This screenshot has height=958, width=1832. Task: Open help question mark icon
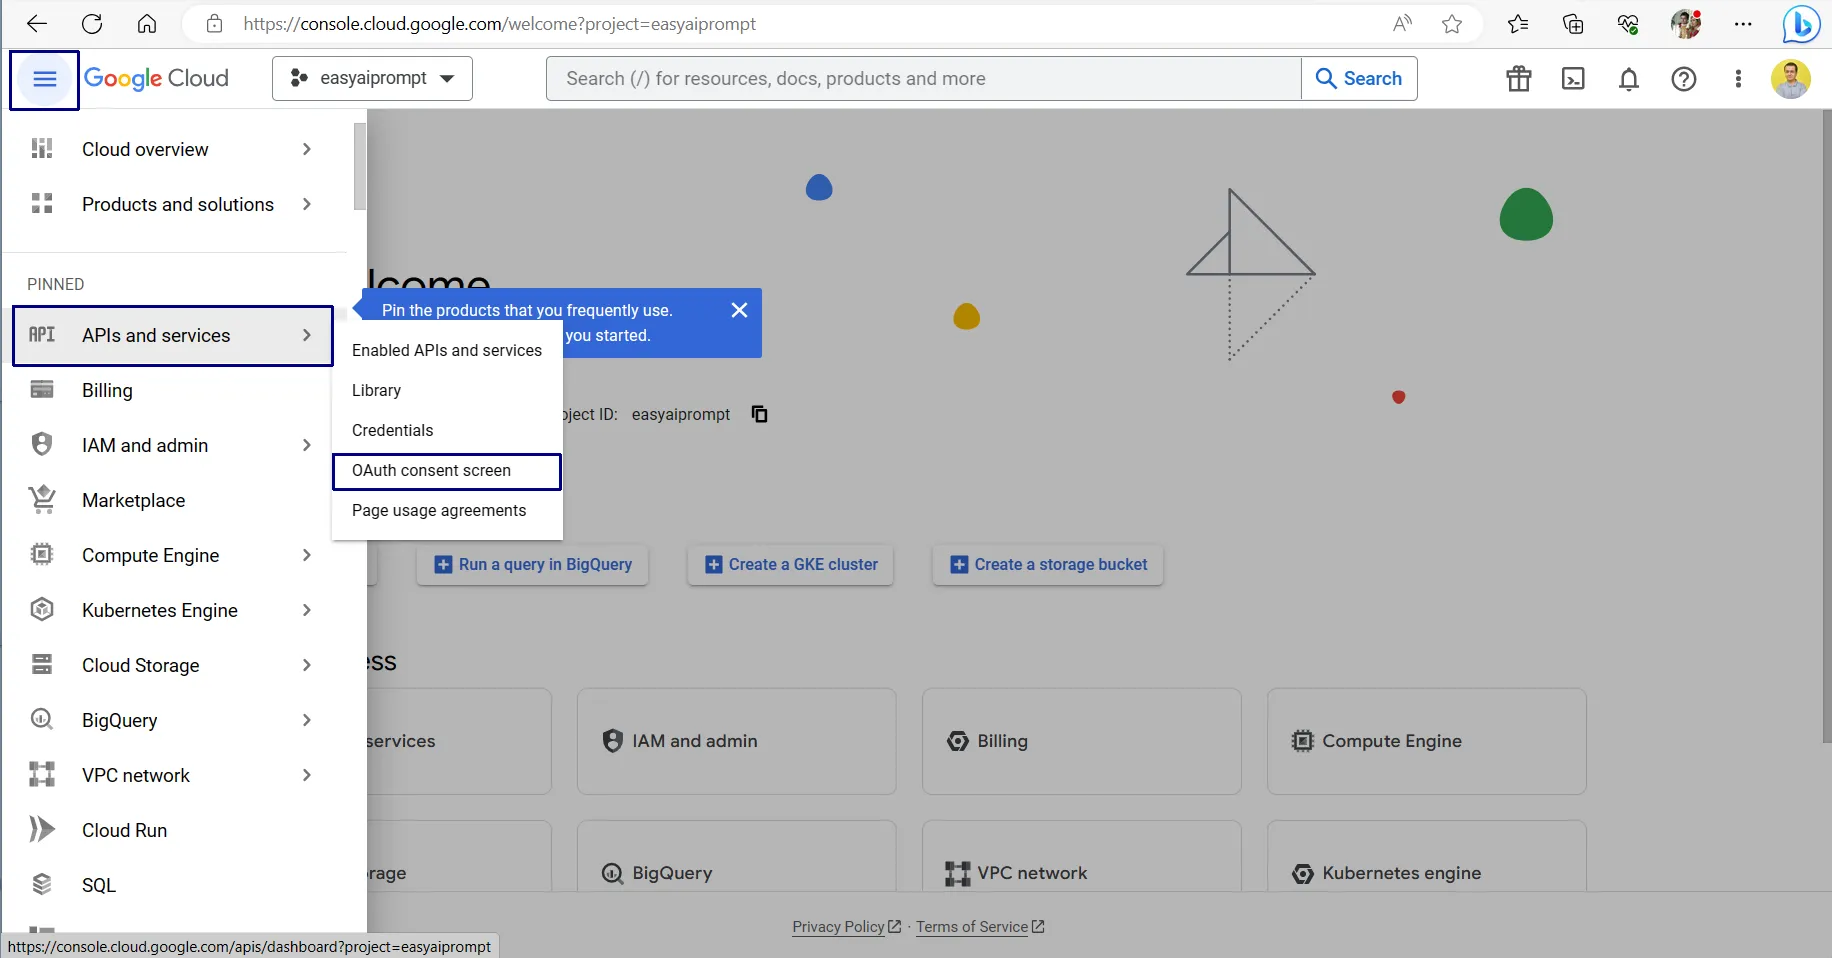[1684, 79]
